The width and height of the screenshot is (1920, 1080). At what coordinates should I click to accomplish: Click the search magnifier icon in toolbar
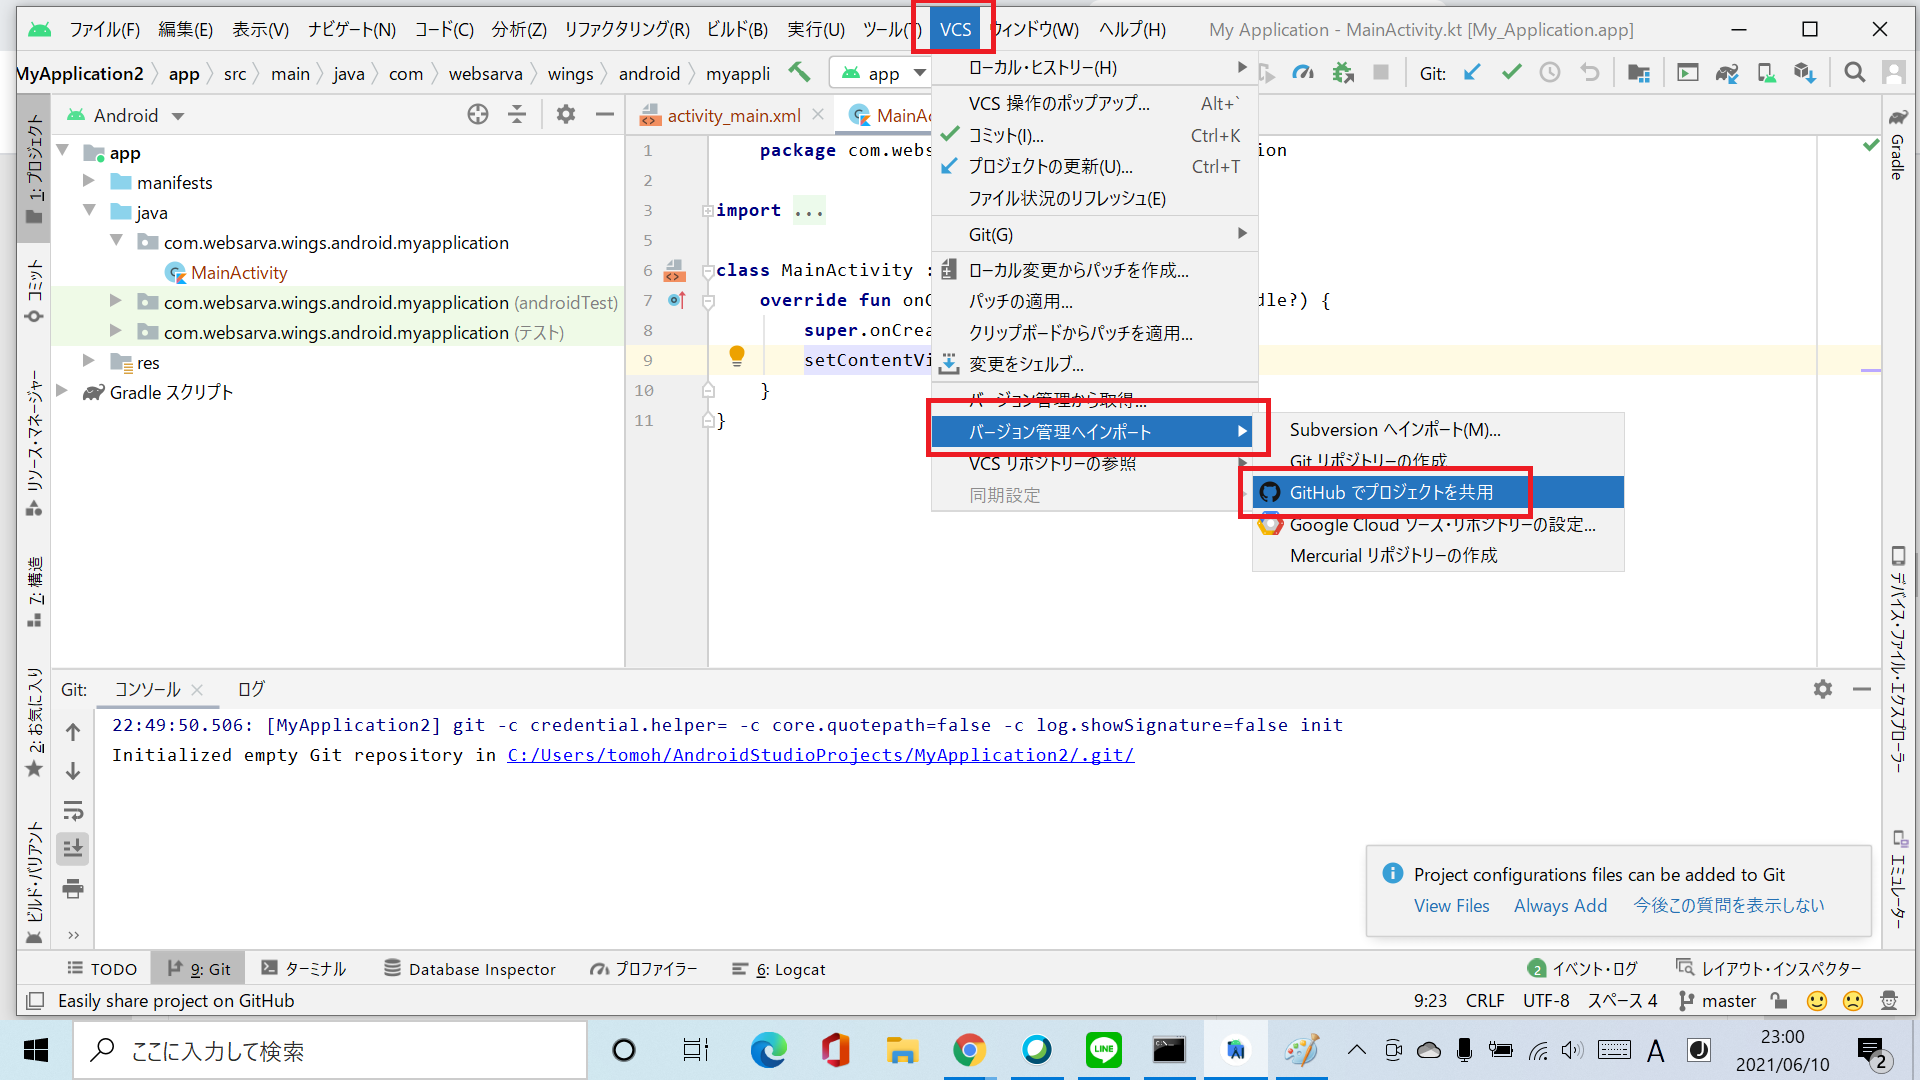(x=1854, y=73)
